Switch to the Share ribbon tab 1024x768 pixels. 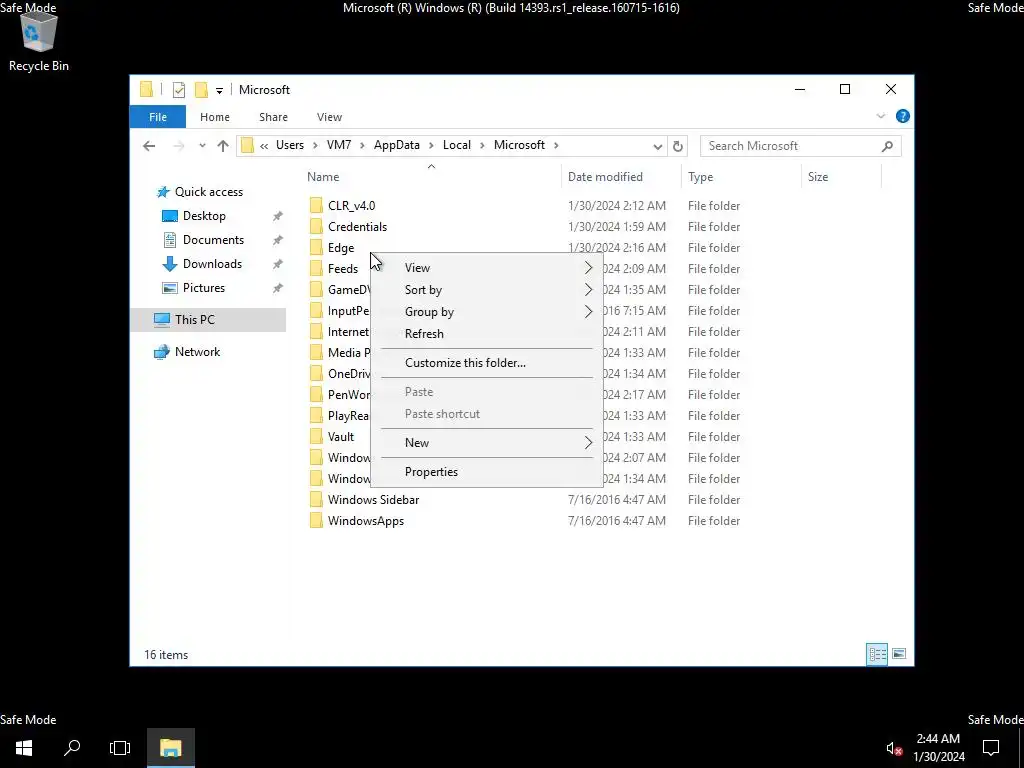[x=273, y=117]
